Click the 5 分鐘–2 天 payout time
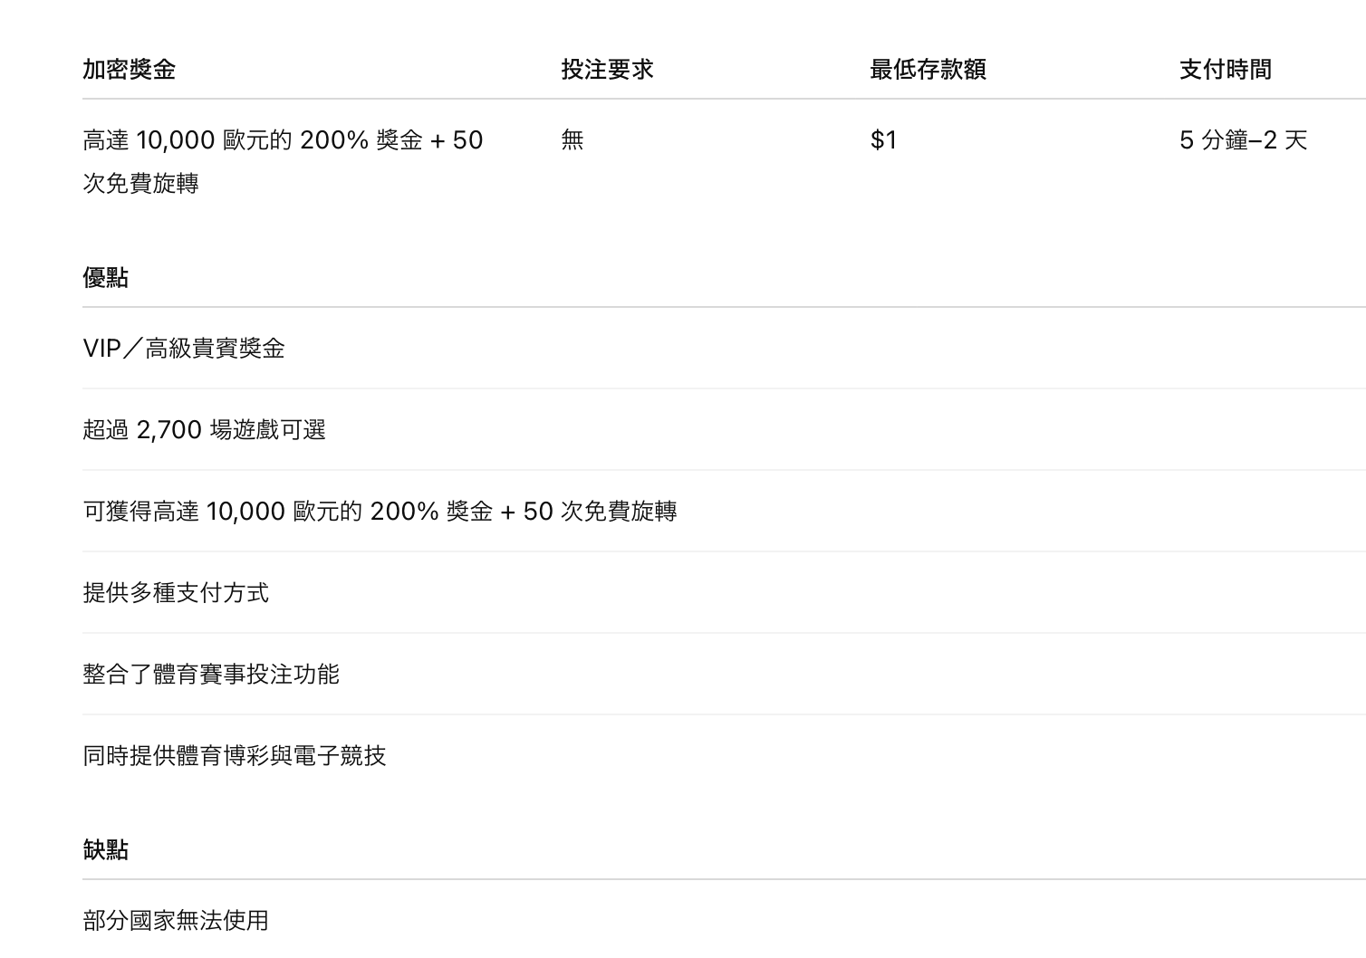Image resolution: width=1366 pixels, height=958 pixels. point(1243,140)
